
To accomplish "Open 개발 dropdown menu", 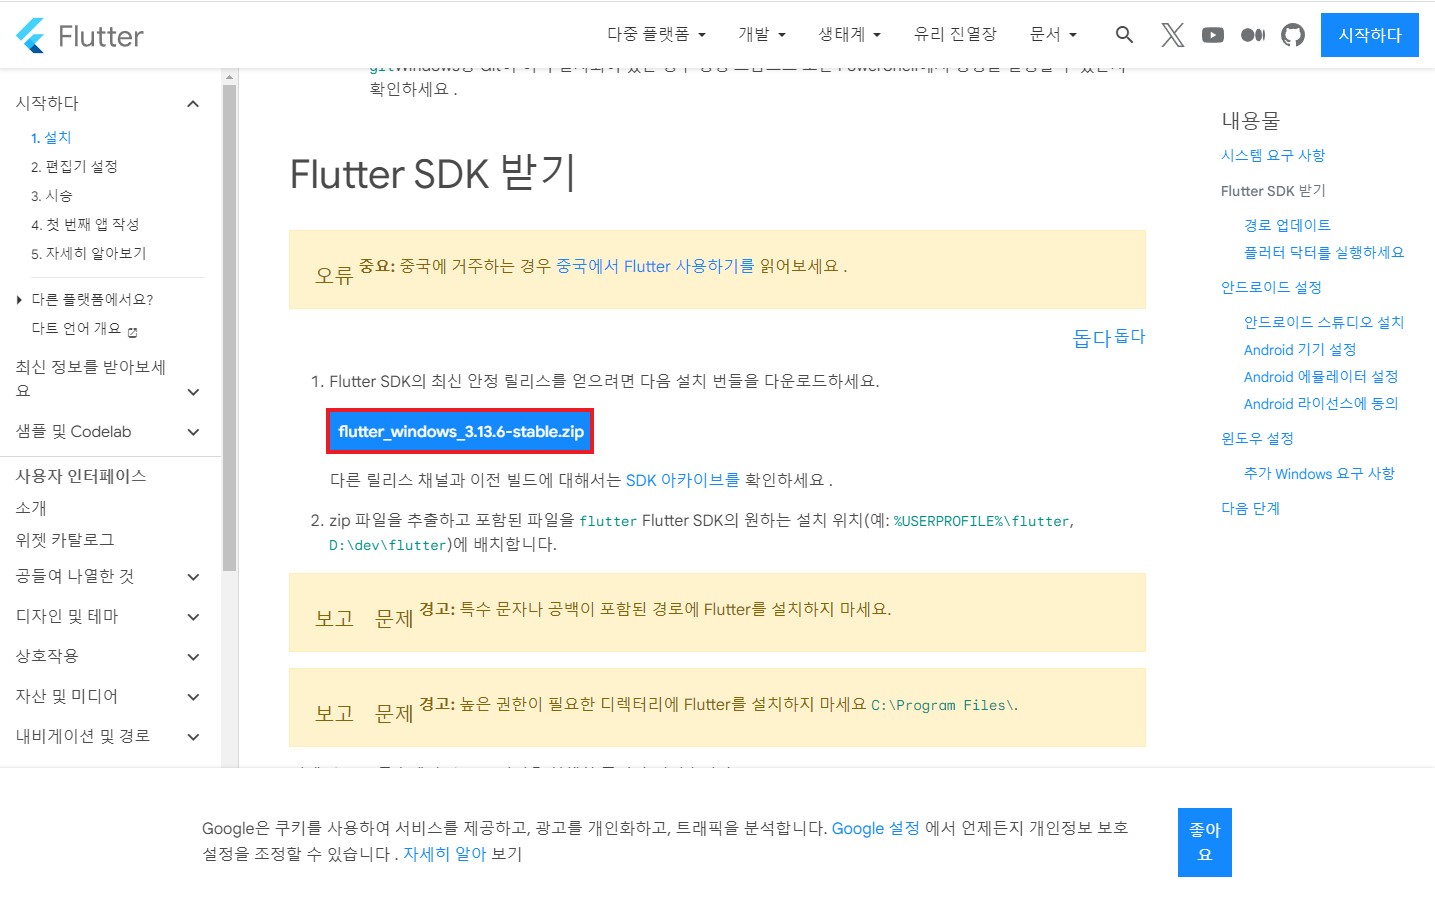I will [x=762, y=34].
